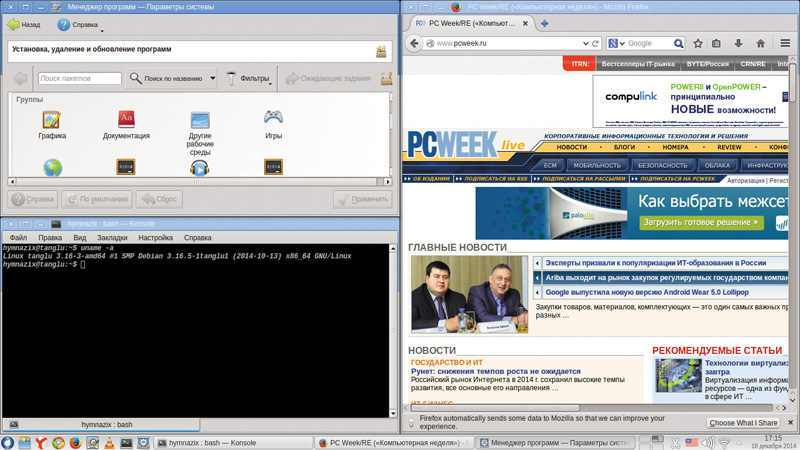Click the pending tasks box icon
The image size is (800, 450).
coord(386,78)
